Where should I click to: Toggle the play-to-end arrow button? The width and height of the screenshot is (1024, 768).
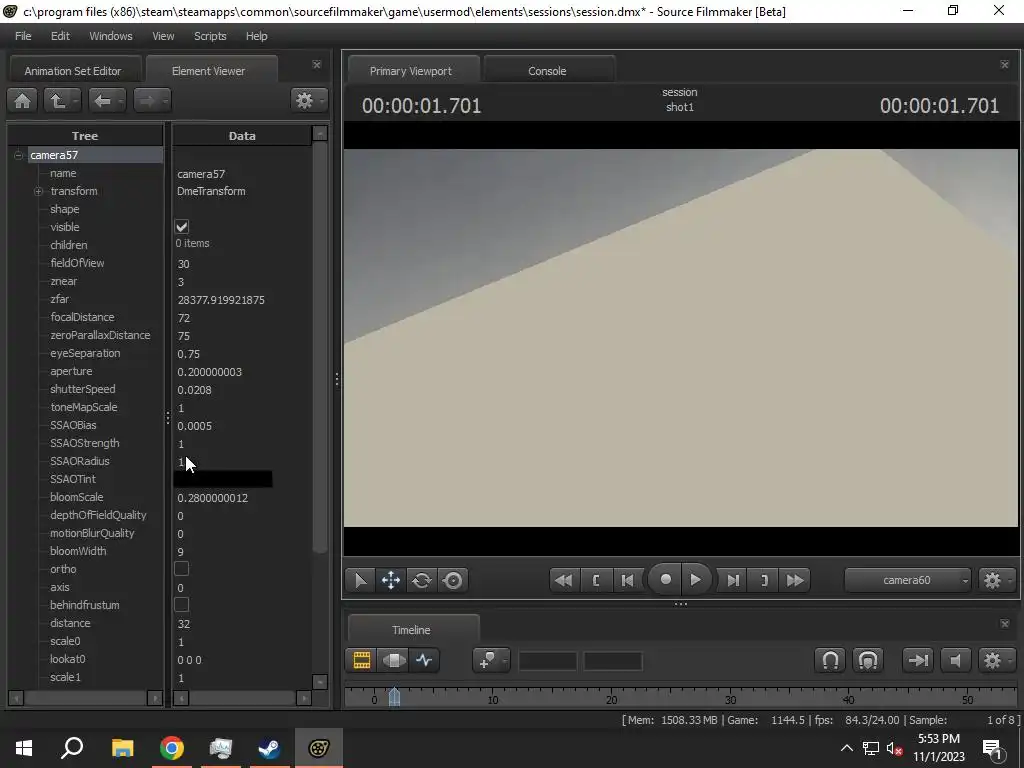[918, 660]
